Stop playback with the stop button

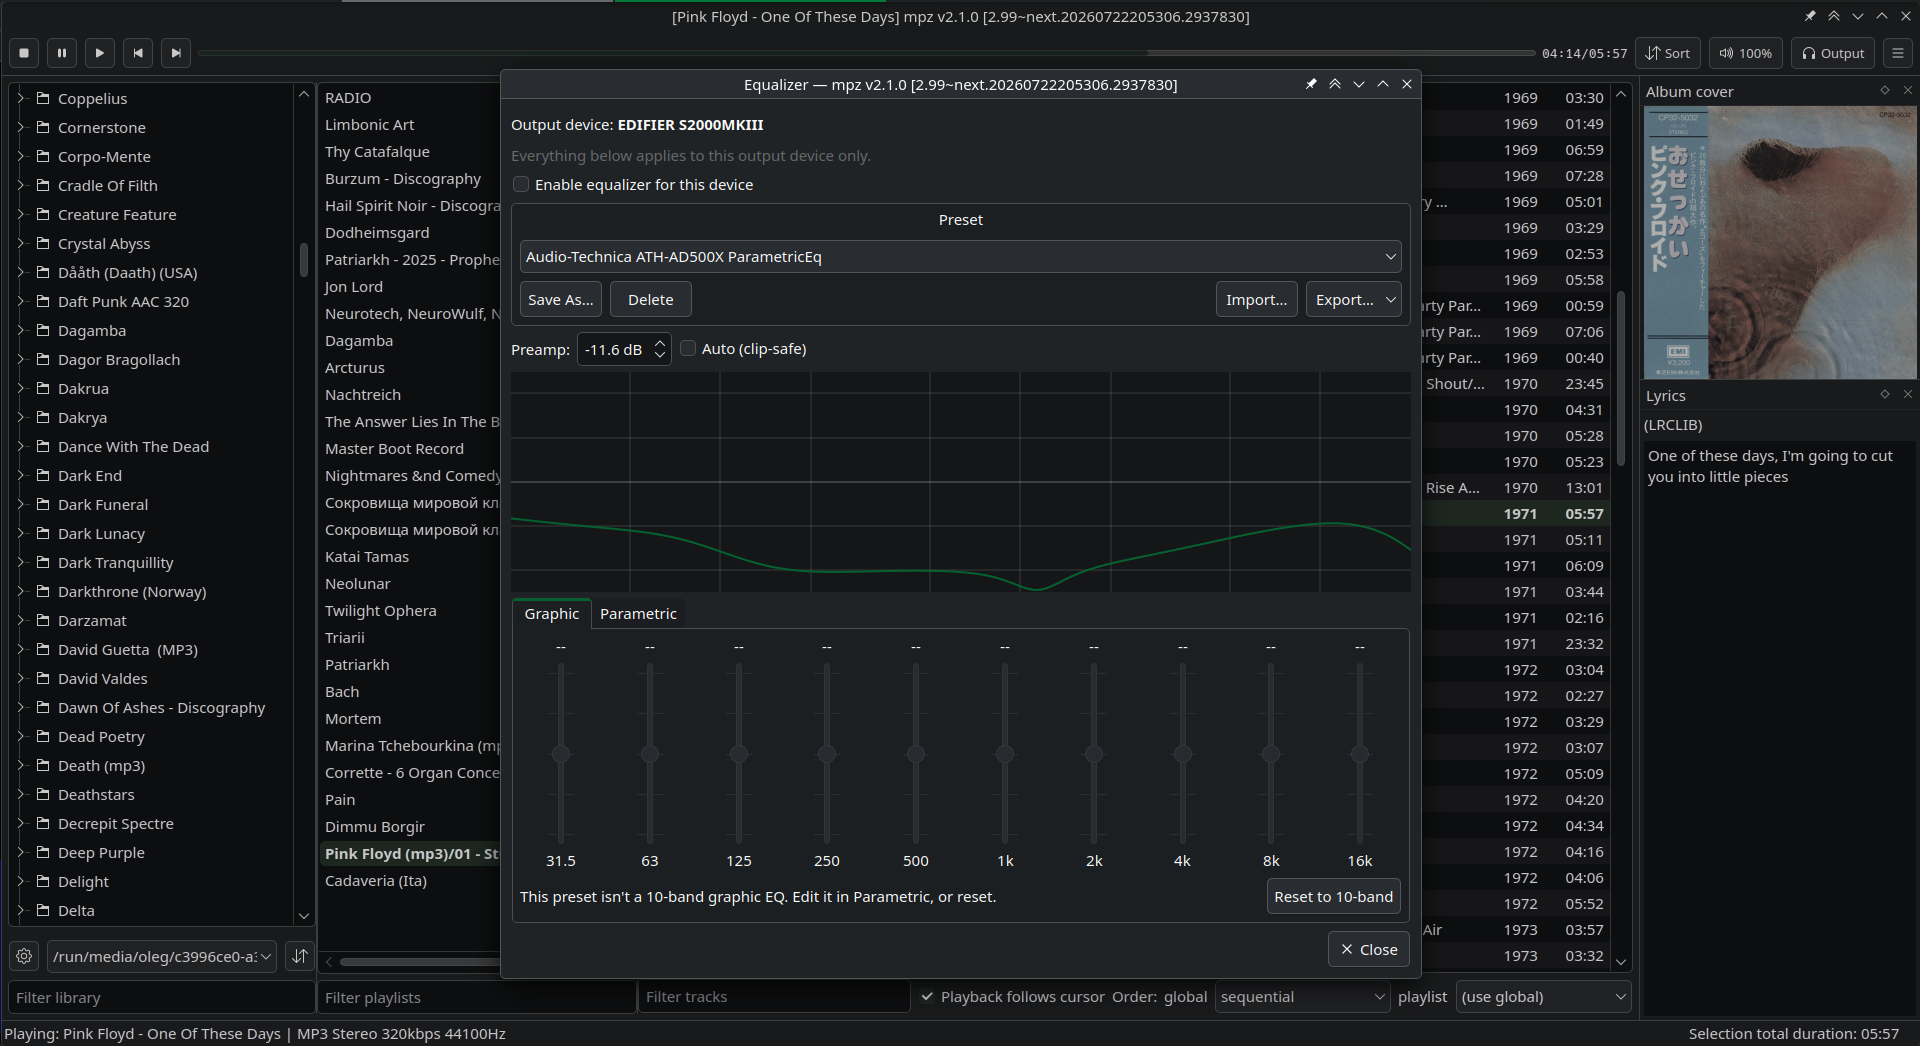24,53
